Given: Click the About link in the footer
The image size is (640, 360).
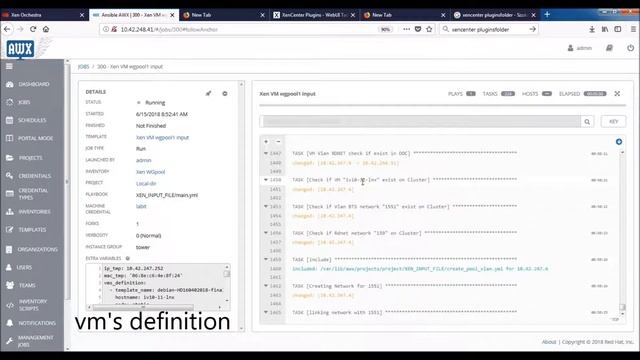Looking at the screenshot, I should click(549, 342).
